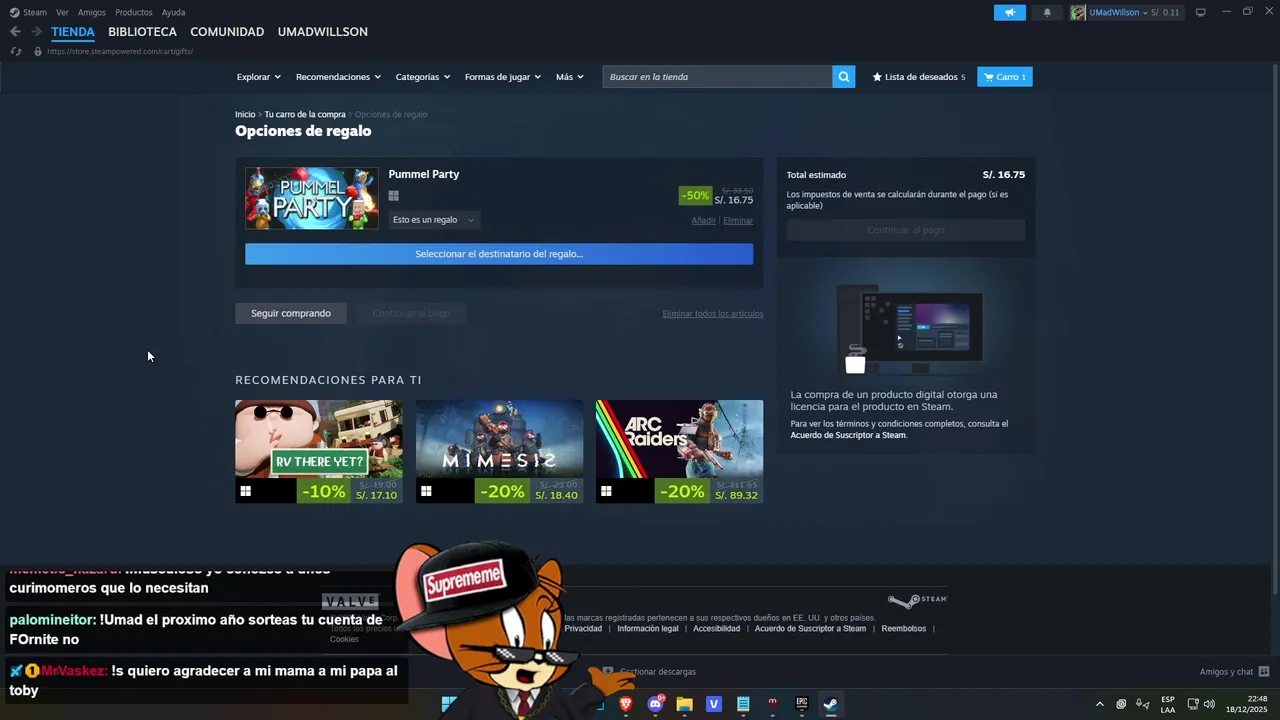Switch to the BIBLIOTECA tab
The width and height of the screenshot is (1280, 720).
click(x=142, y=32)
